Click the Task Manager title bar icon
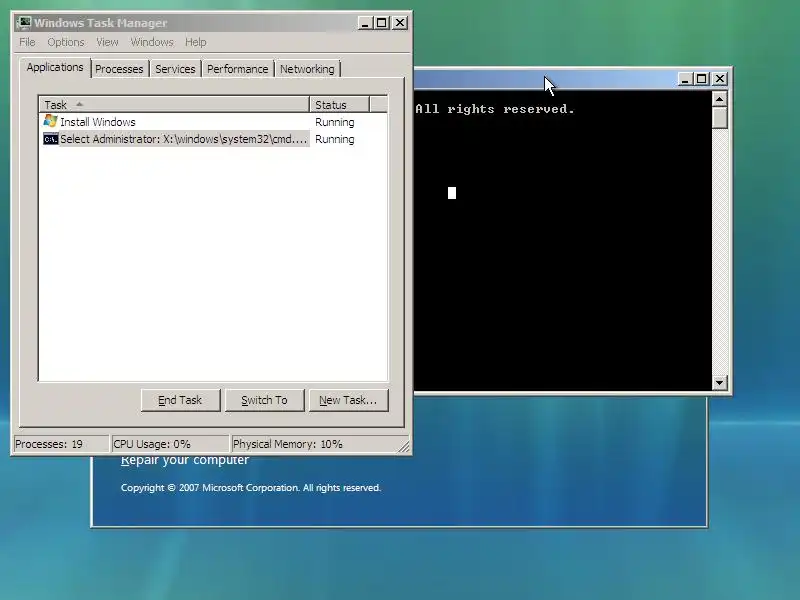 (23, 22)
